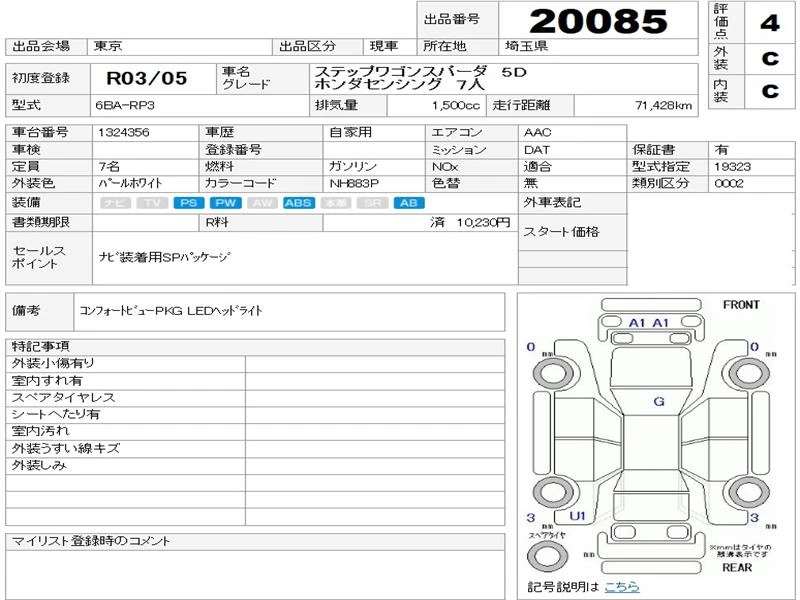The image size is (800, 600).
Task: Click the blue PW equipment badge
Action: coord(225,203)
